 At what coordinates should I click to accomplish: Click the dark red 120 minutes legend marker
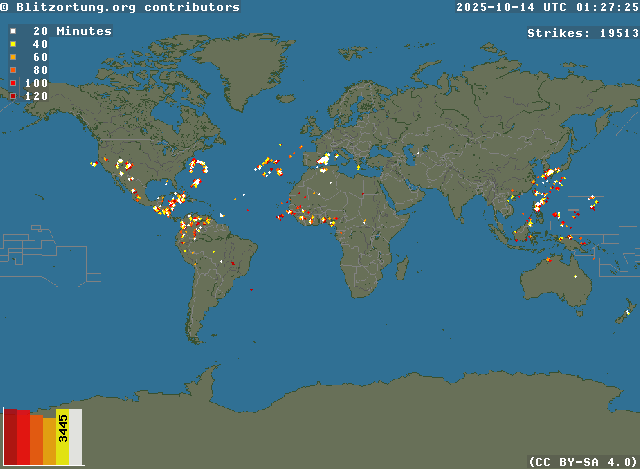12,96
